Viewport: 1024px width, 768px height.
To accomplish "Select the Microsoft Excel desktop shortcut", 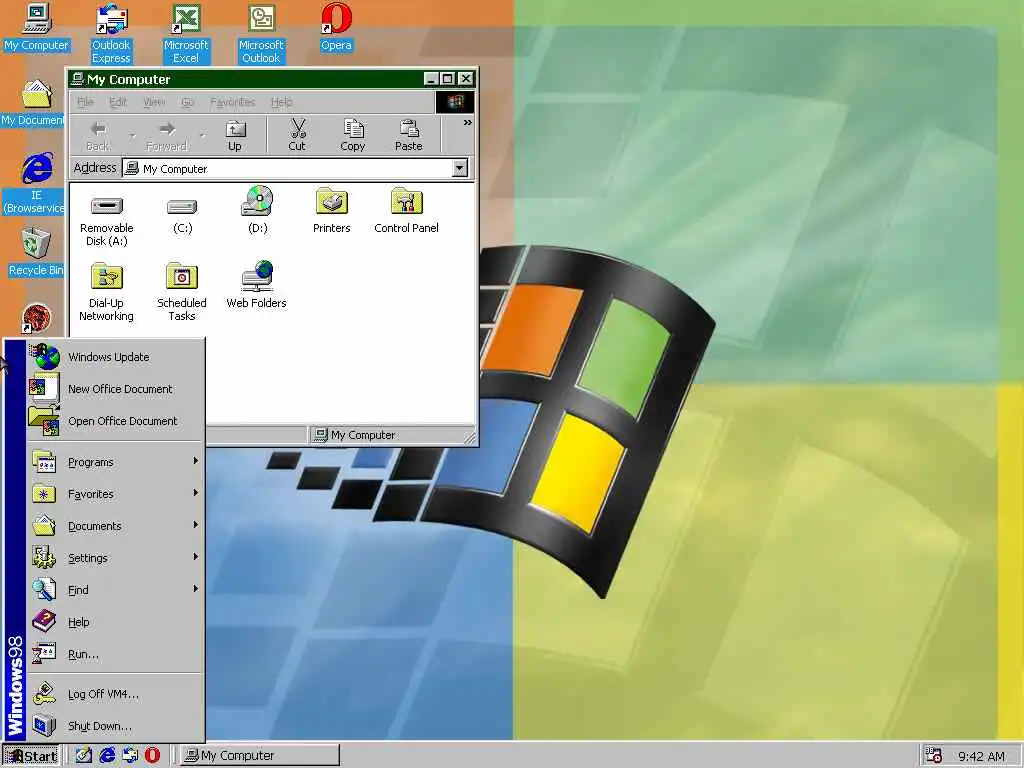I will [186, 34].
